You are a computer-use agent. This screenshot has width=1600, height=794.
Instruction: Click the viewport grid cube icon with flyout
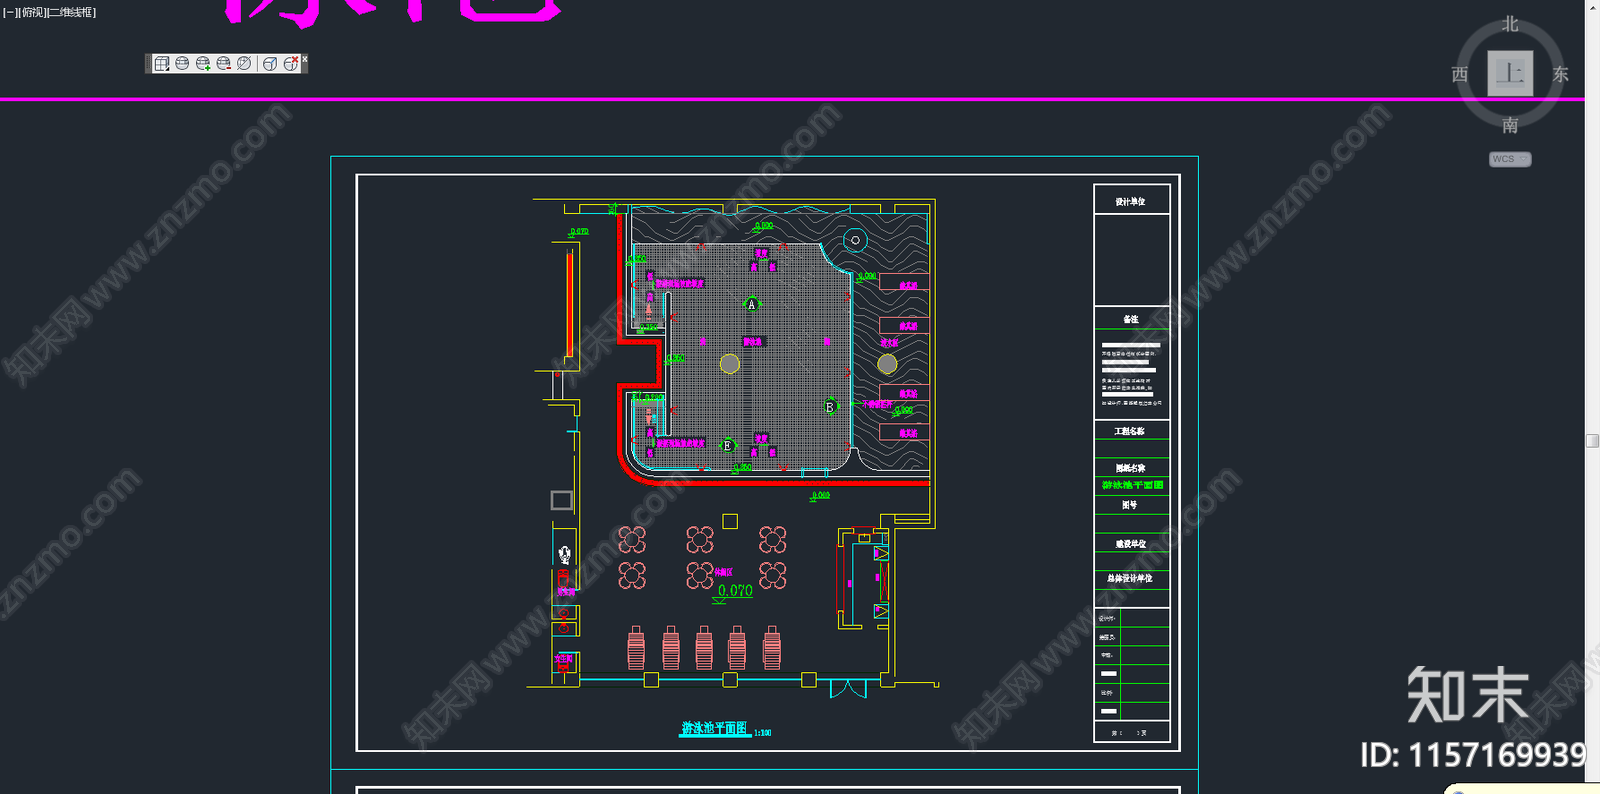pos(162,63)
